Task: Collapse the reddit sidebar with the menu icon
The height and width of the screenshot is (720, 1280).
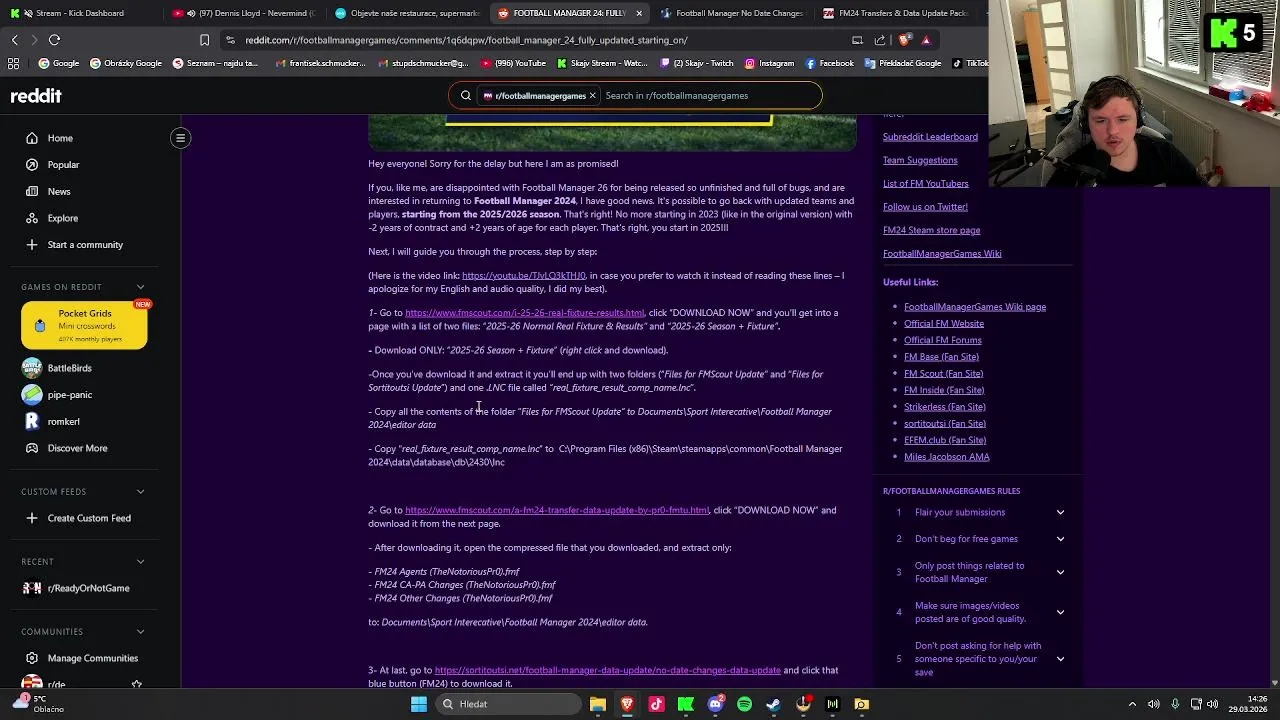Action: coord(181,138)
